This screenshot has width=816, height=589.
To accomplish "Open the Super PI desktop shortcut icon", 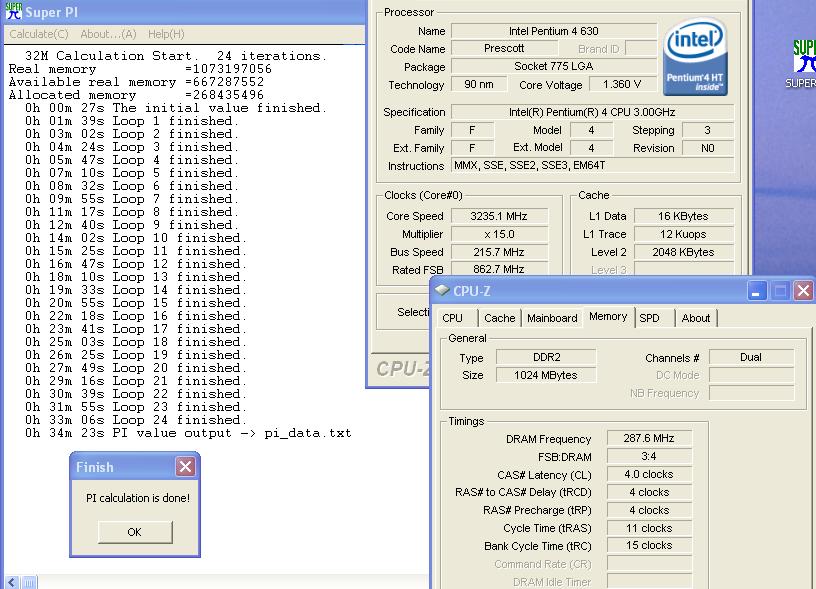I will [x=805, y=64].
